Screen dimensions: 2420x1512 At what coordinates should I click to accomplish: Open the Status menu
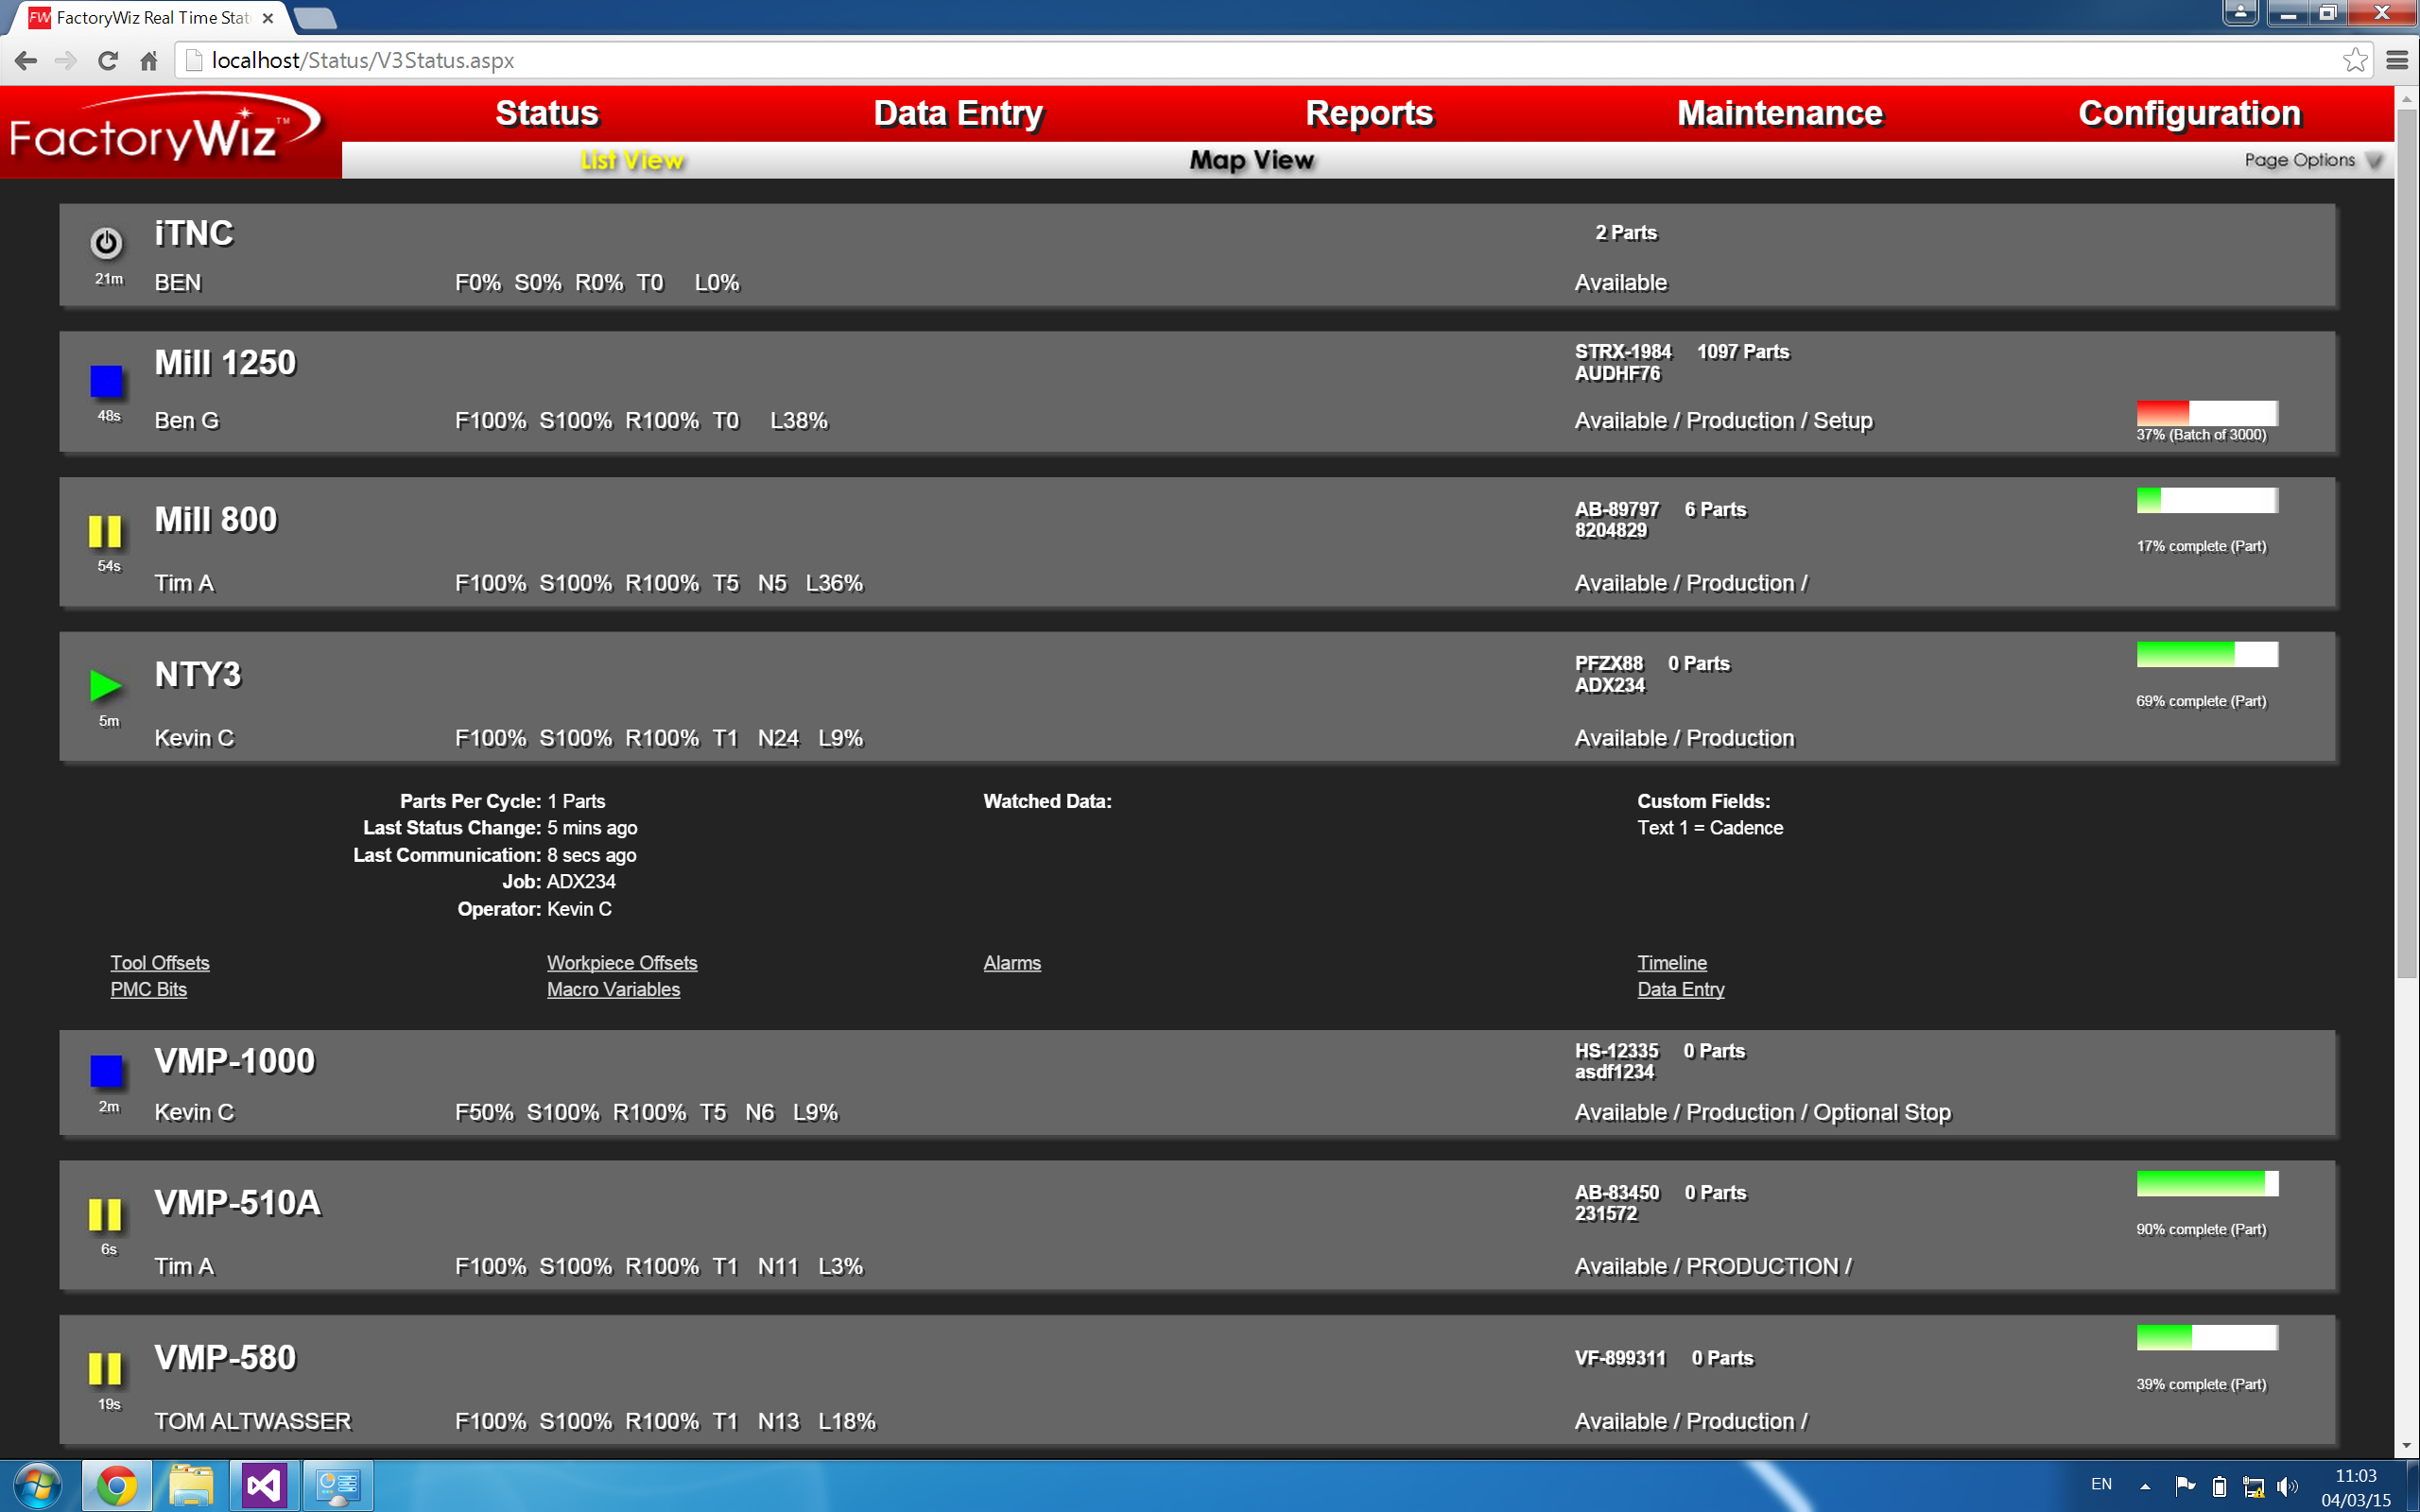(x=547, y=113)
